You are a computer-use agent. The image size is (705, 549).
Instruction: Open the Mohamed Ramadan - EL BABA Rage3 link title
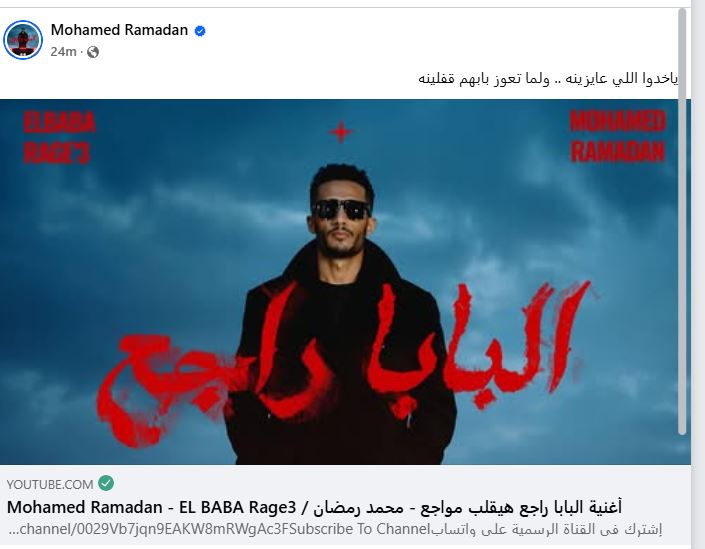tap(314, 507)
